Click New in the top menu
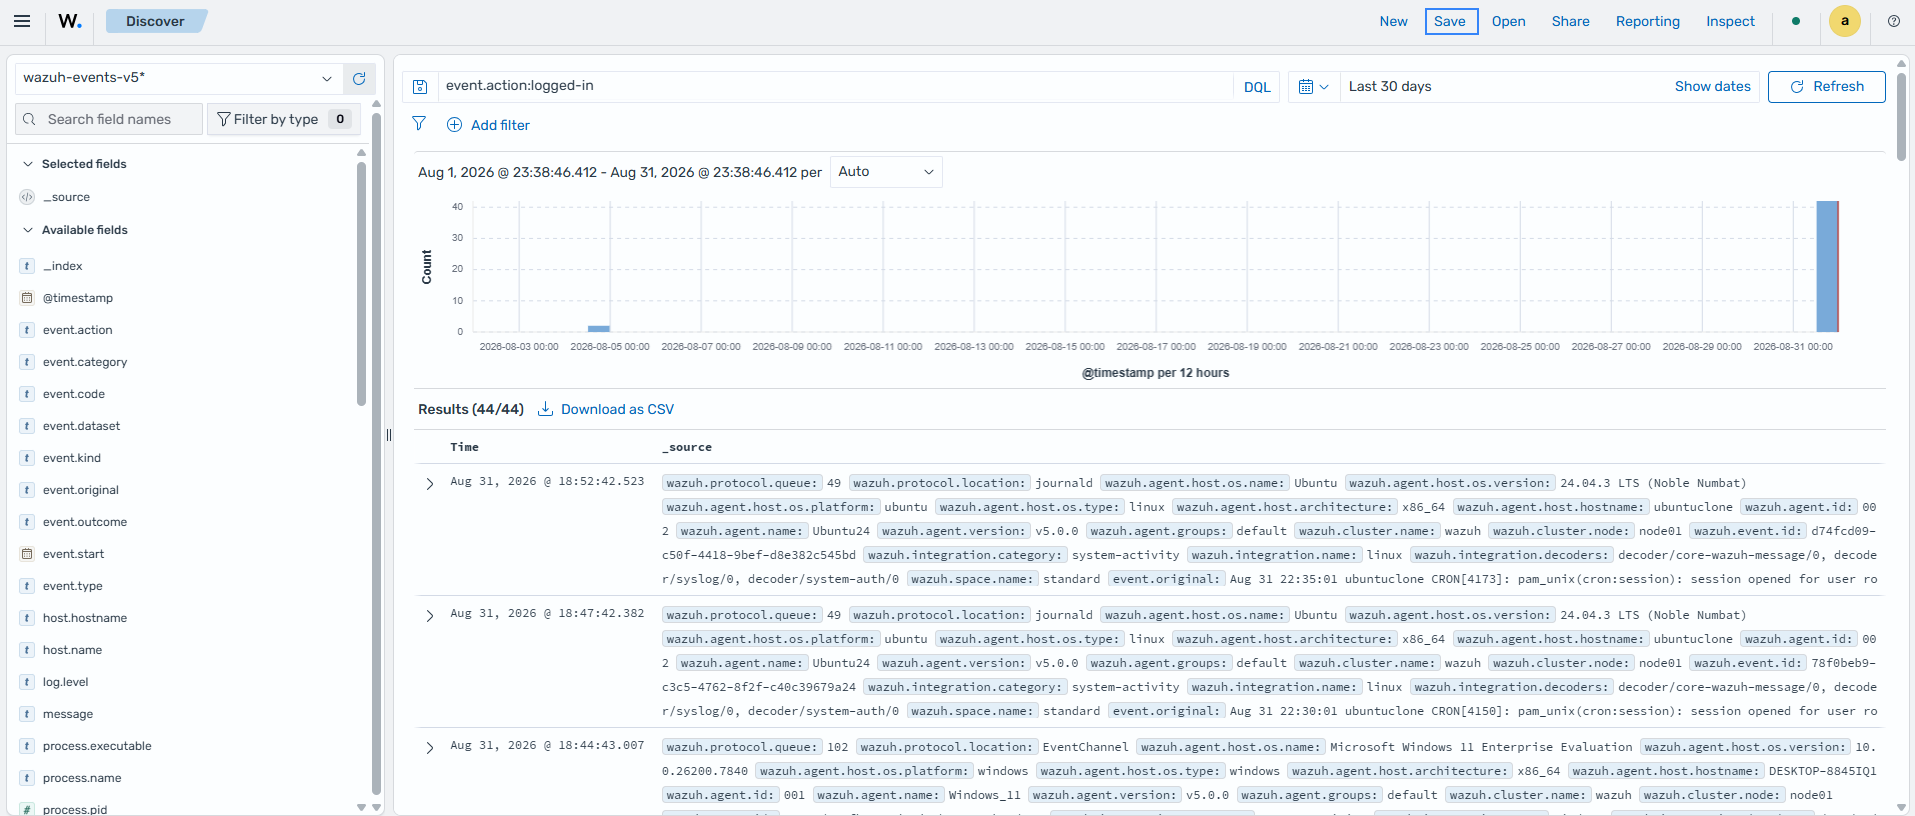1915x816 pixels. click(x=1393, y=21)
